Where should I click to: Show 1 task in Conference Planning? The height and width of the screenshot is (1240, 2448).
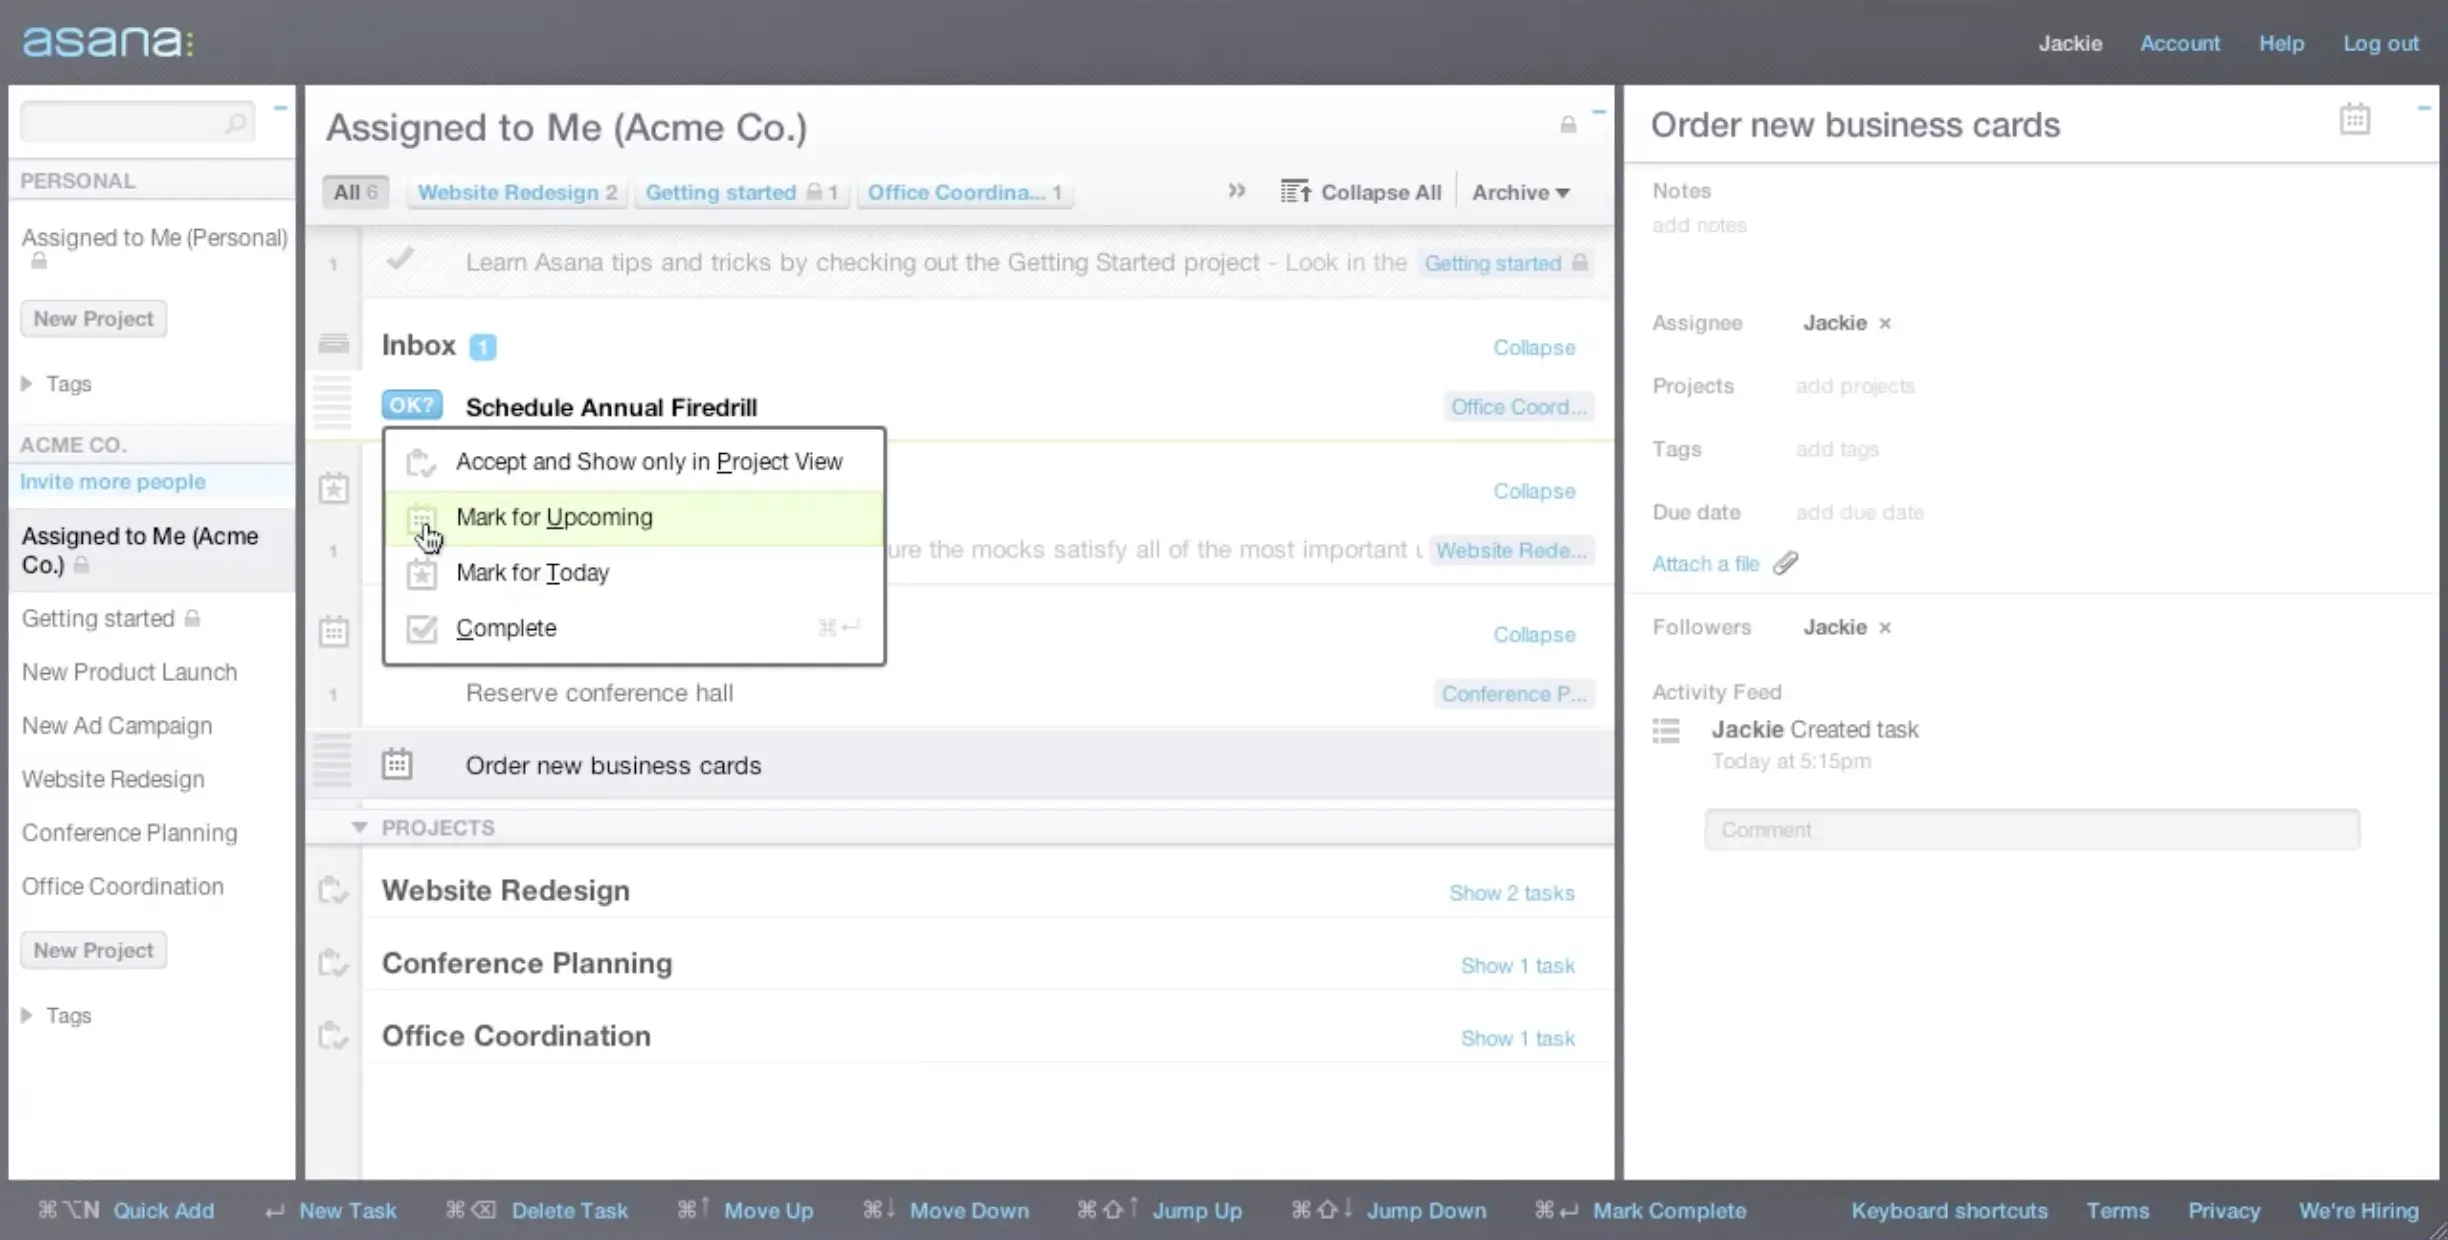pyautogui.click(x=1518, y=965)
